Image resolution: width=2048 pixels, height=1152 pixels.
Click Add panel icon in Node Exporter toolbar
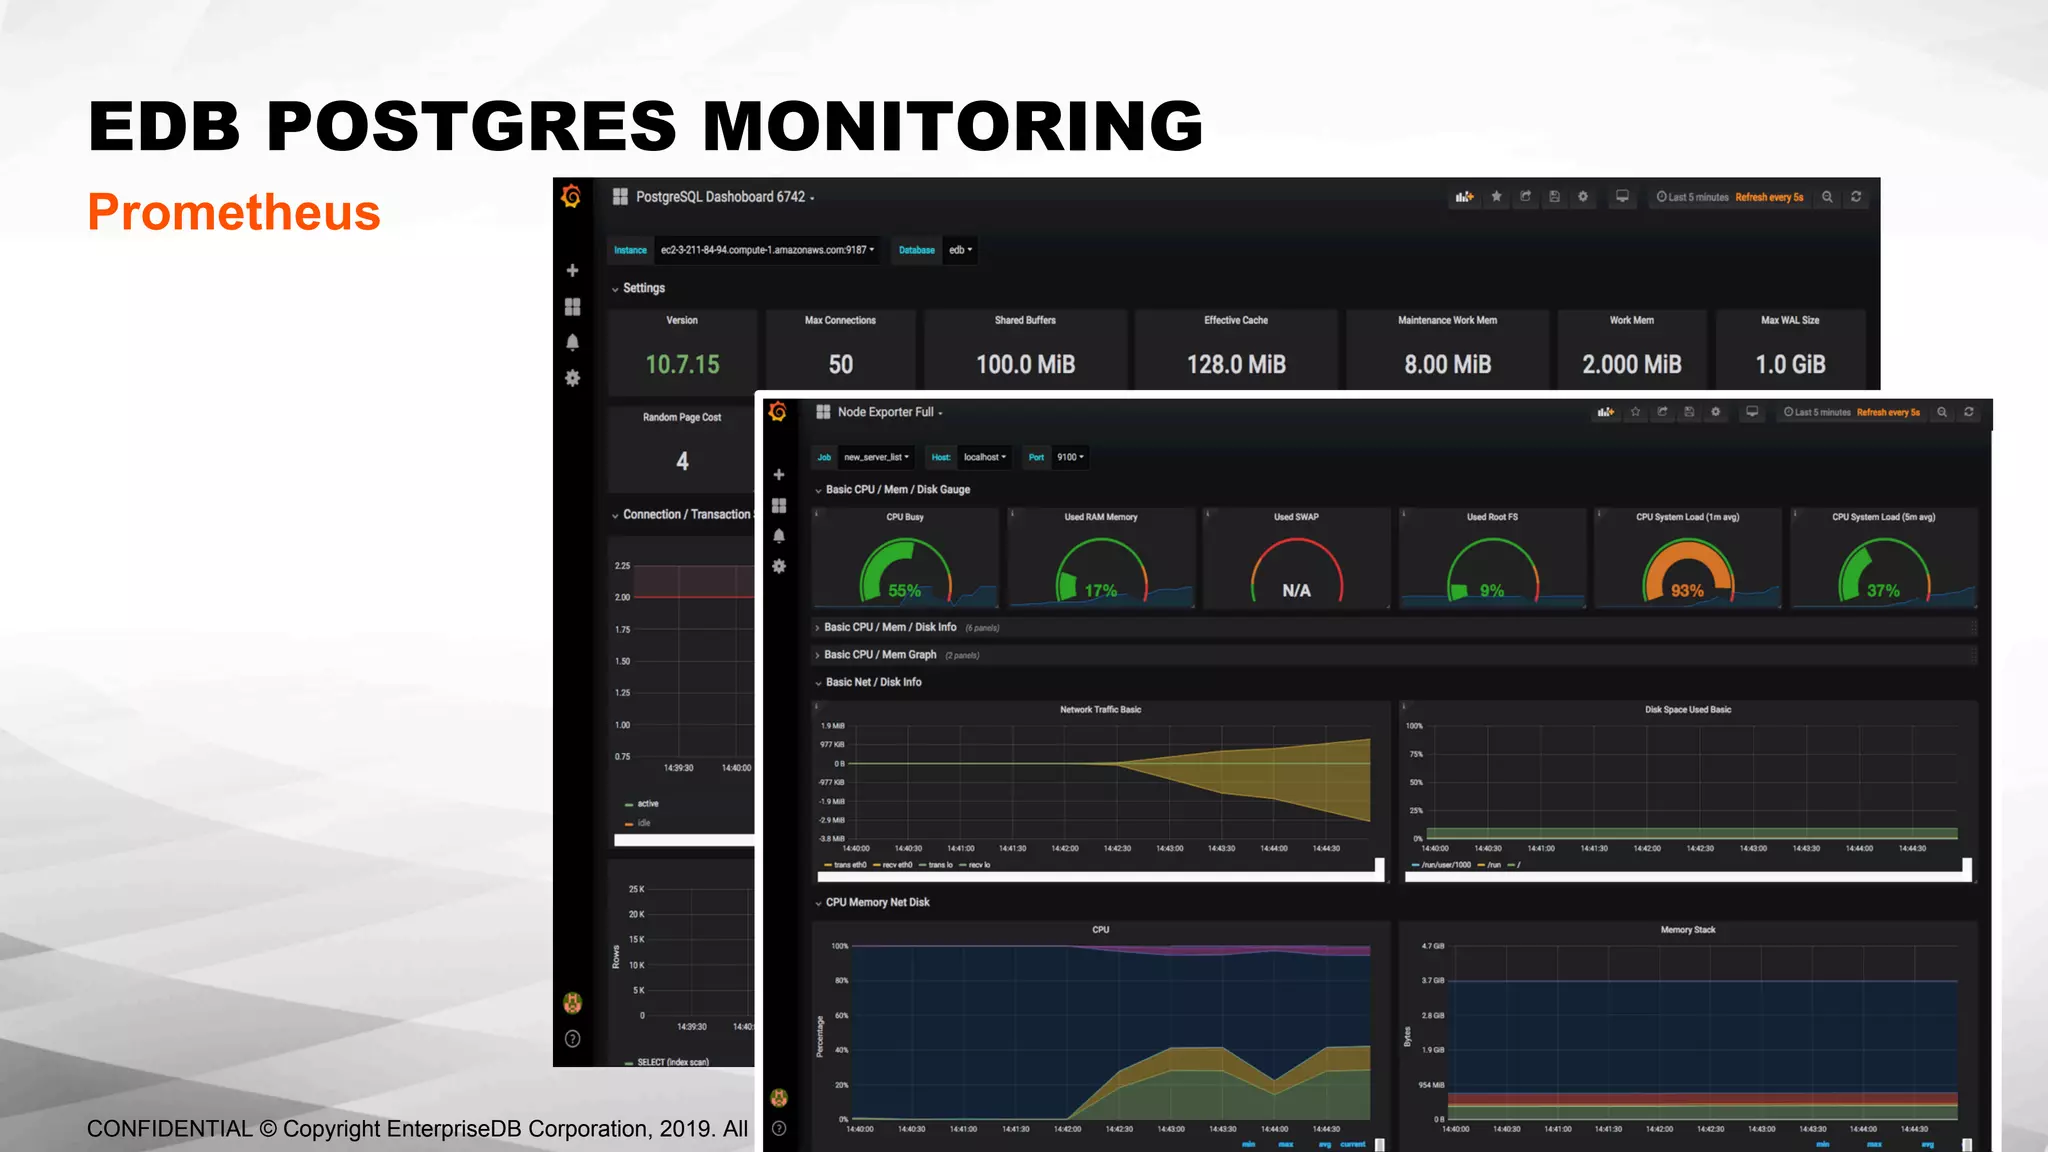pos(1606,412)
